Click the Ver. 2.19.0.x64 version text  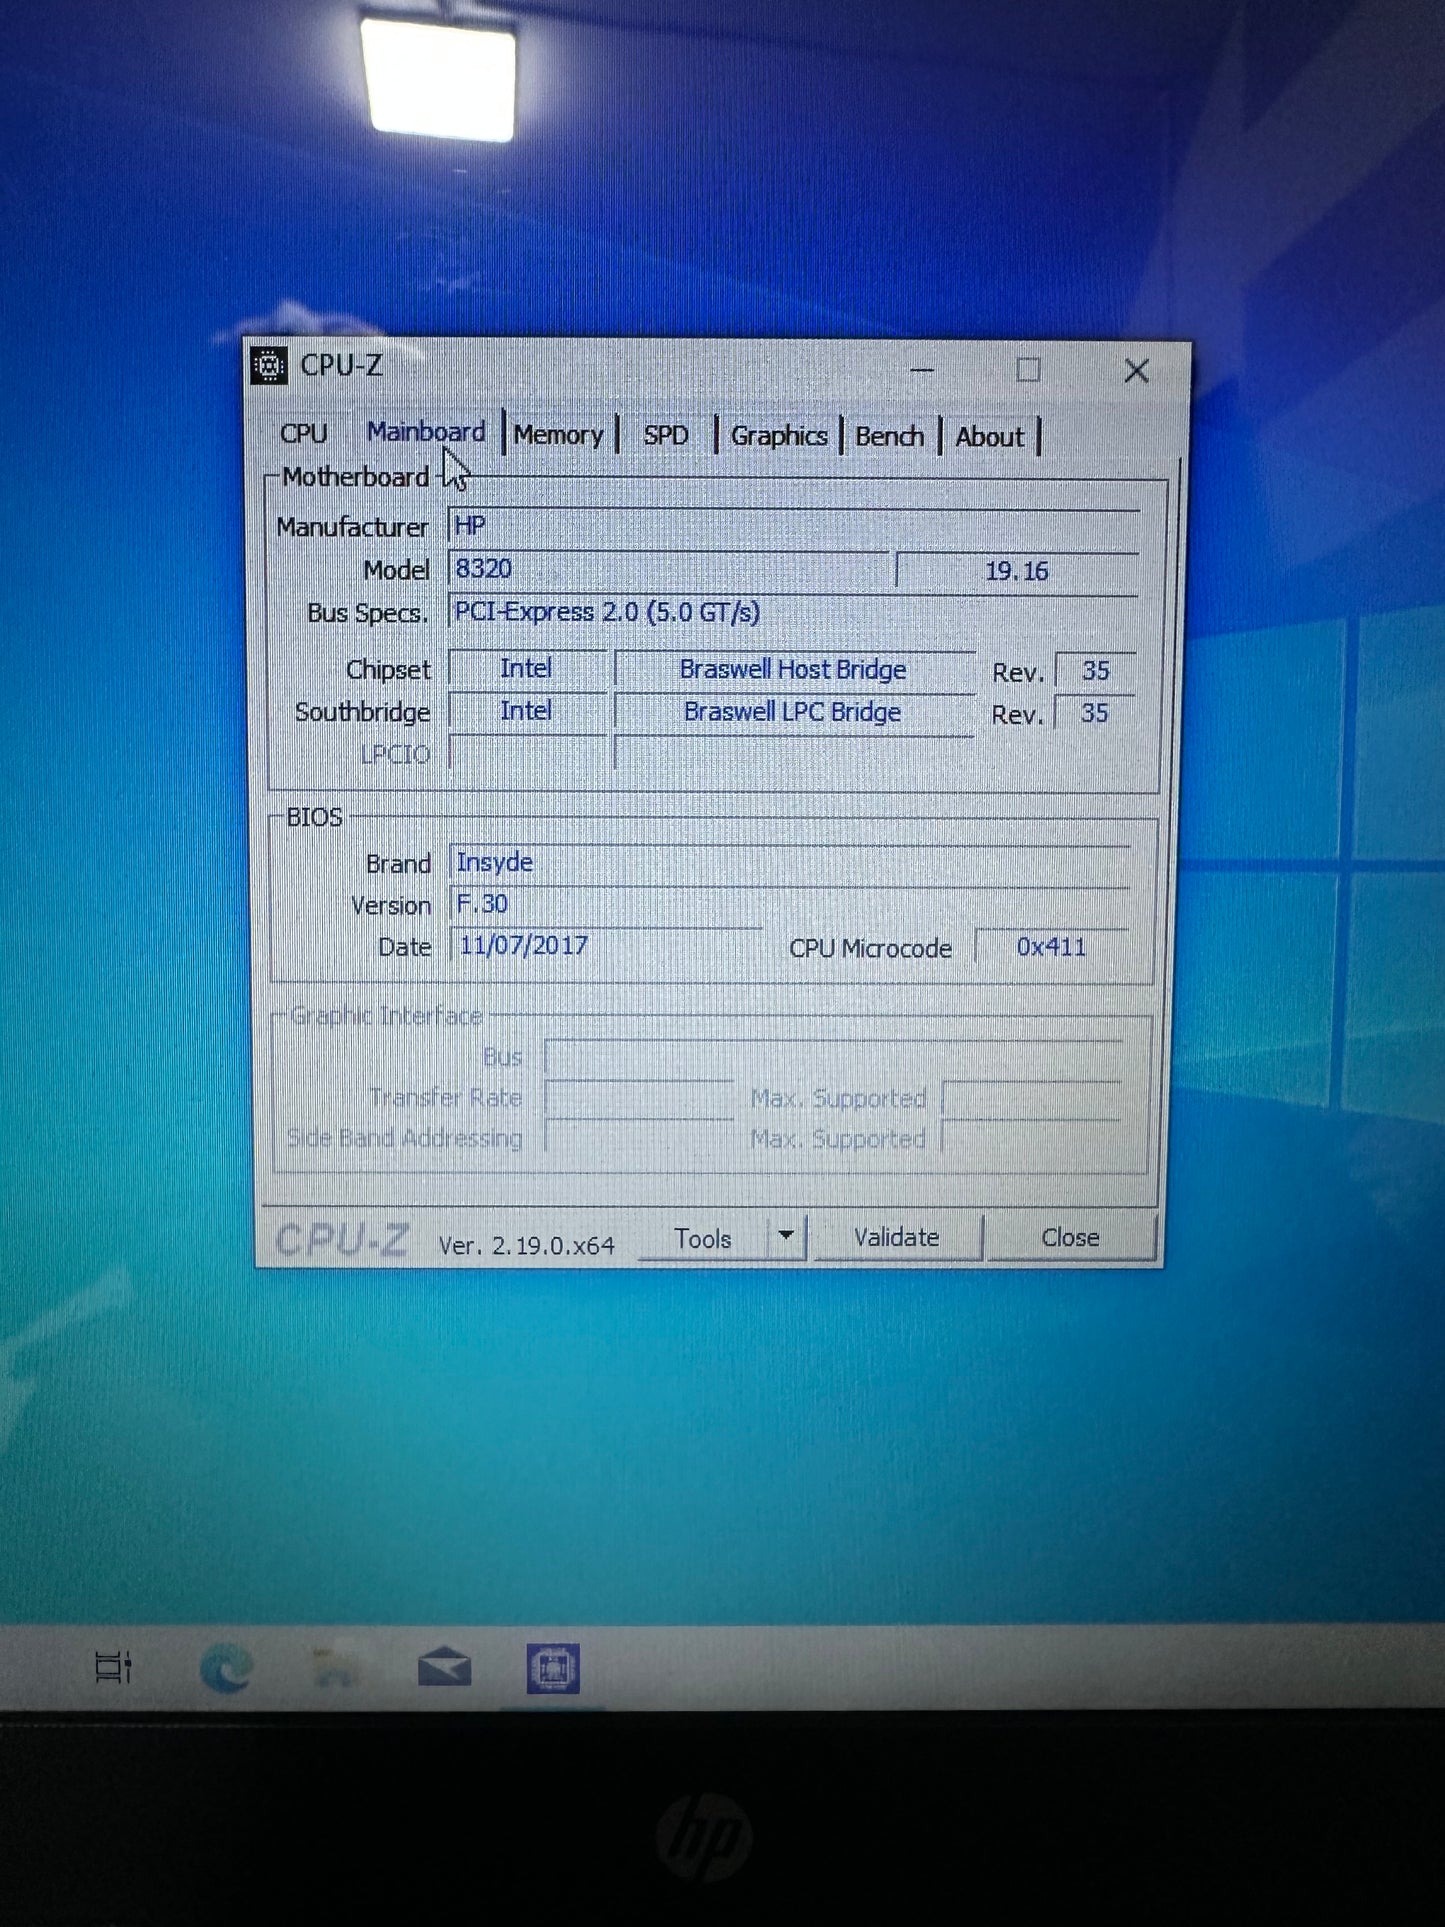tap(527, 1246)
